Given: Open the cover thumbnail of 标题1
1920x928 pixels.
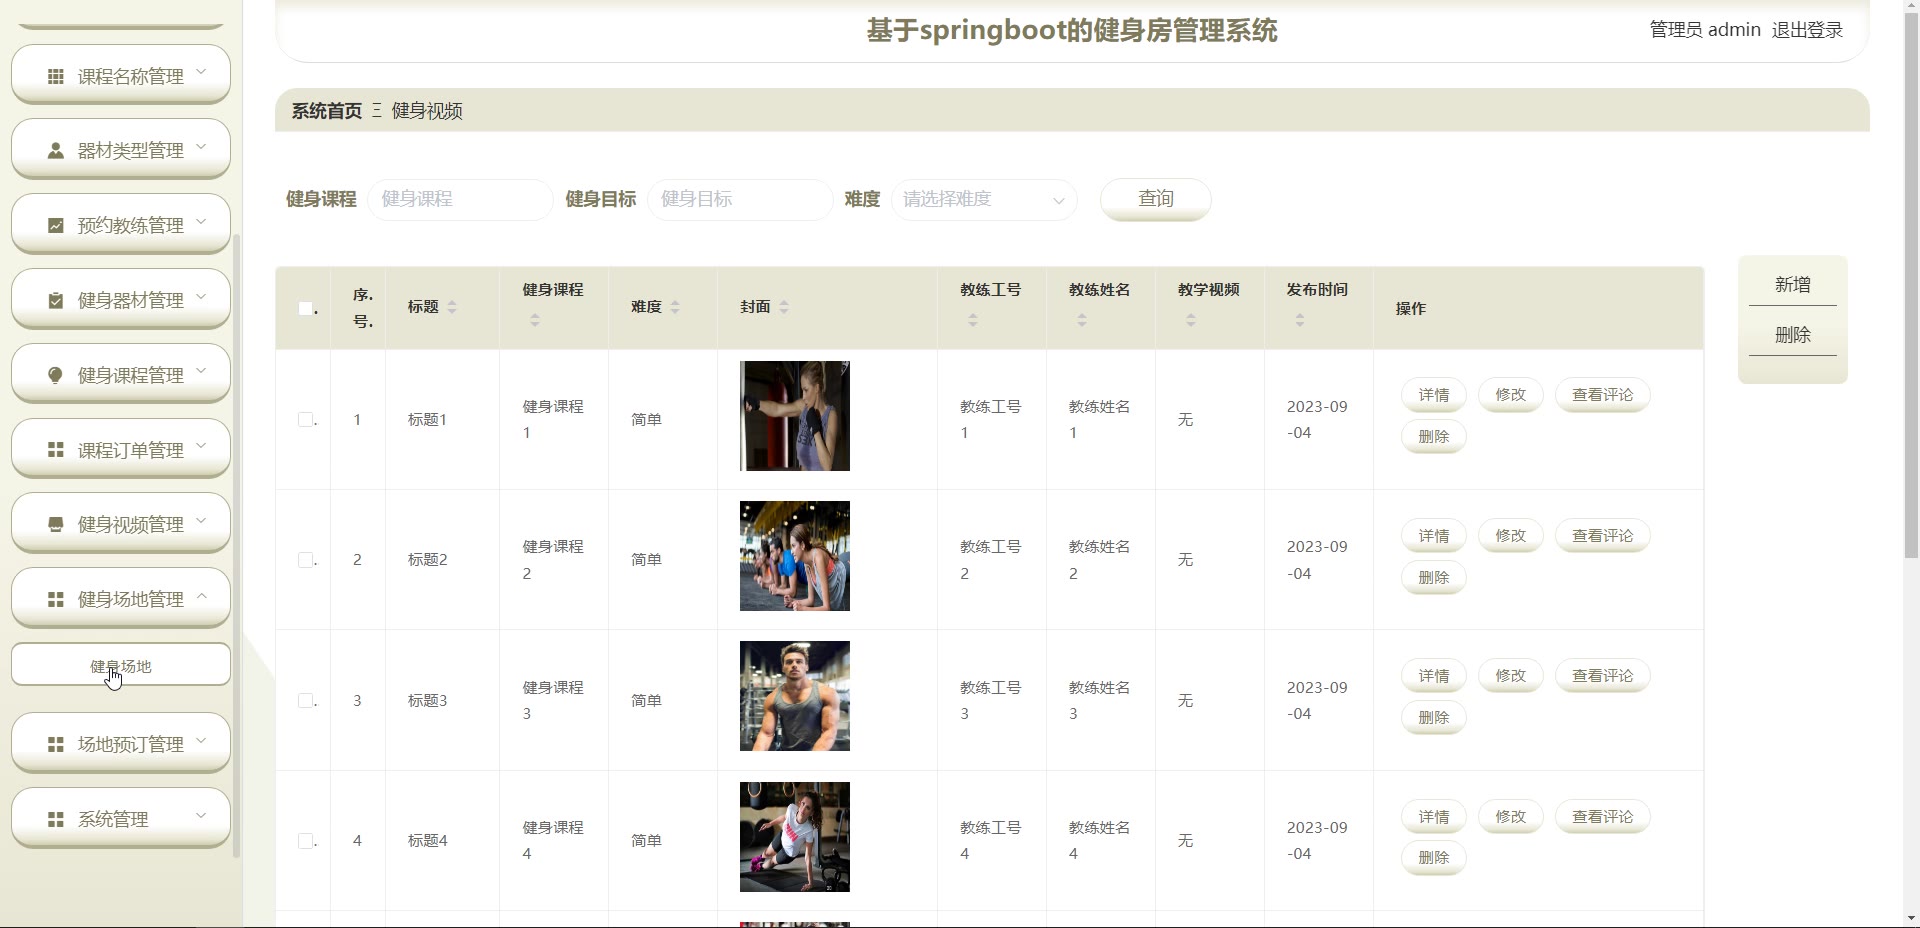Looking at the screenshot, I should click(x=795, y=416).
